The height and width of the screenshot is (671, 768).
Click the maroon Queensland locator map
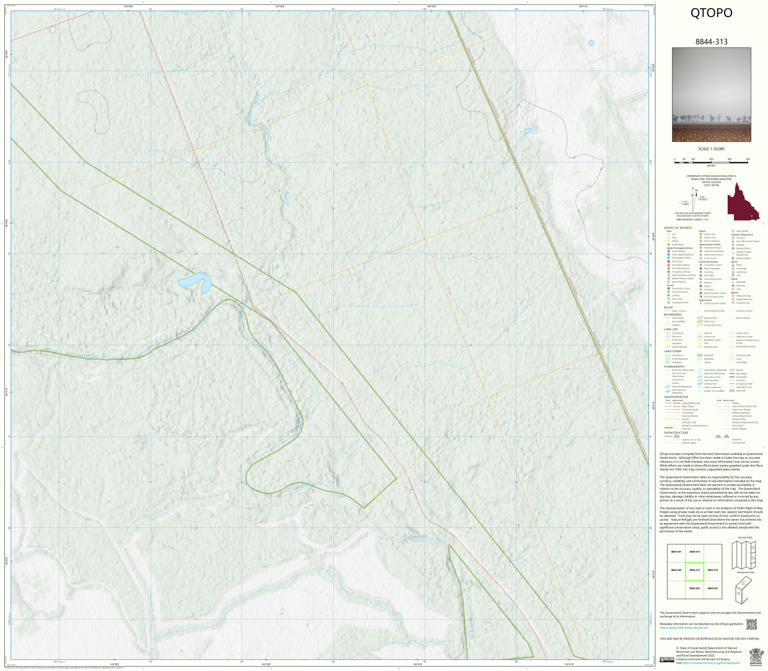[x=743, y=202]
